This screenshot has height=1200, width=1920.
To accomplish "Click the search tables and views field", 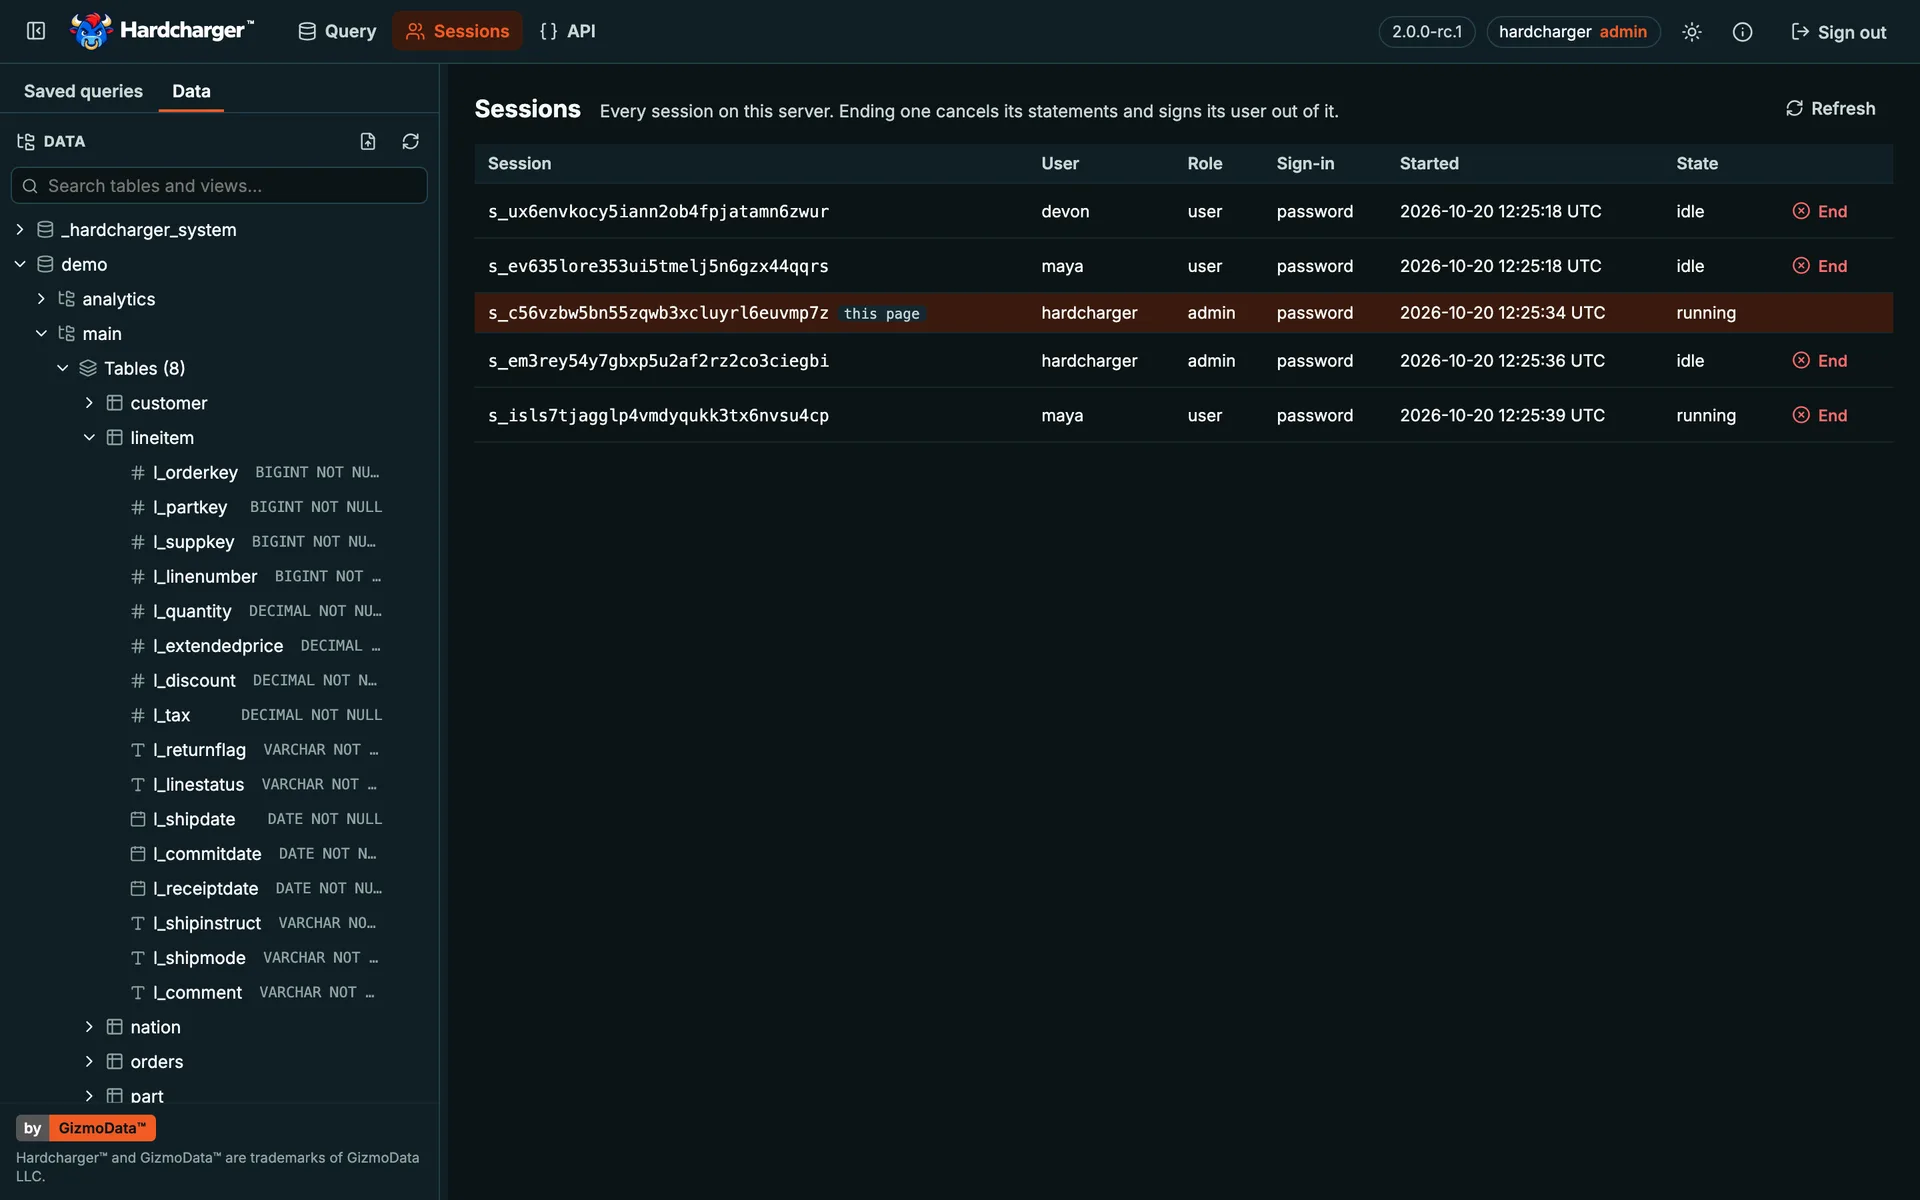I will (x=219, y=186).
